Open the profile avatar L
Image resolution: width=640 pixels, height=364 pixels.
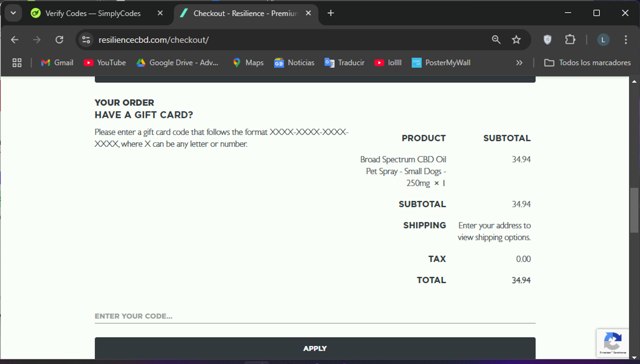pyautogui.click(x=603, y=40)
